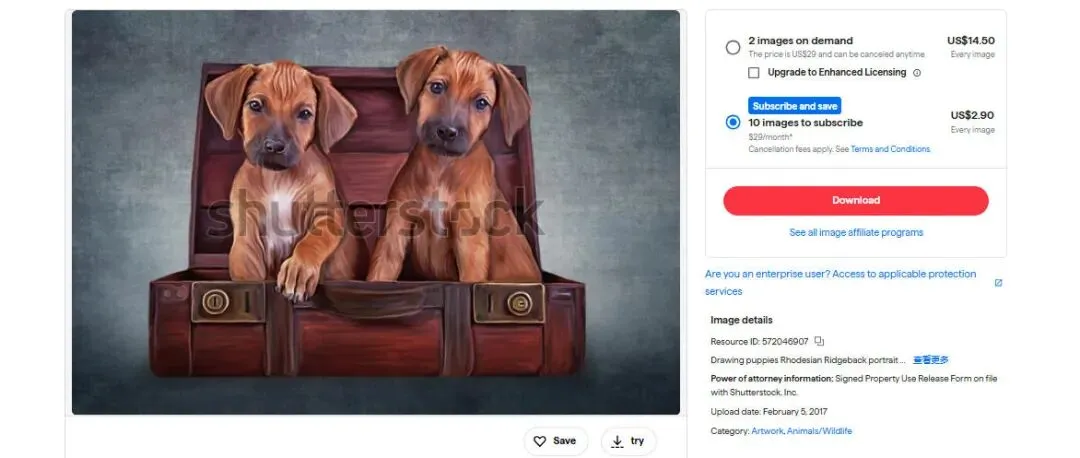Select the 10 images to subscribe option

[733, 122]
